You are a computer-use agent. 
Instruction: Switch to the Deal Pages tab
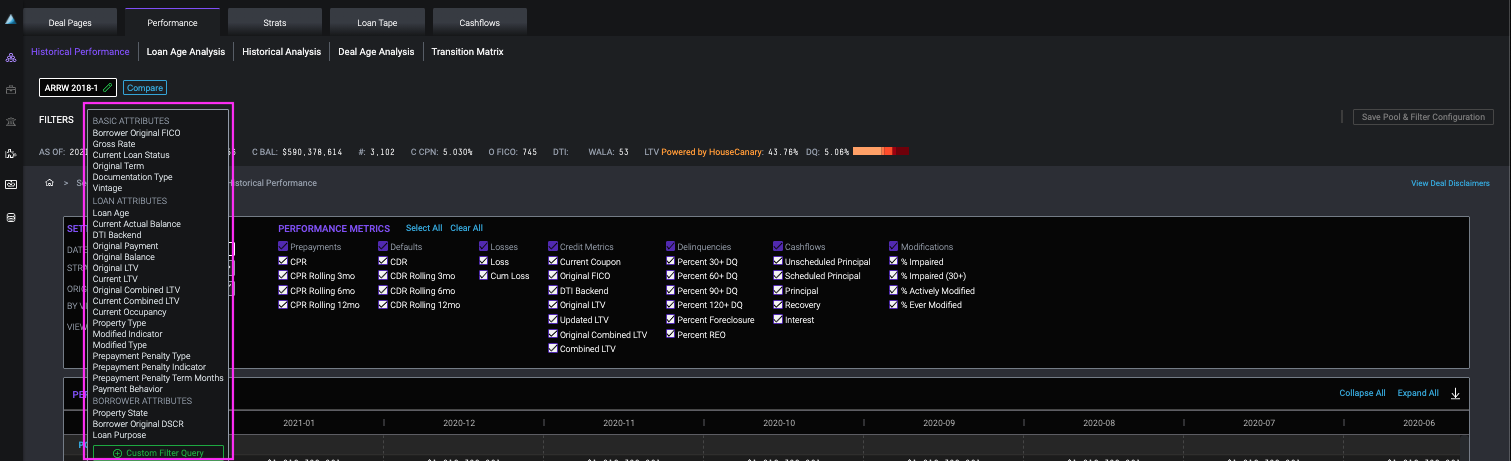[x=70, y=22]
